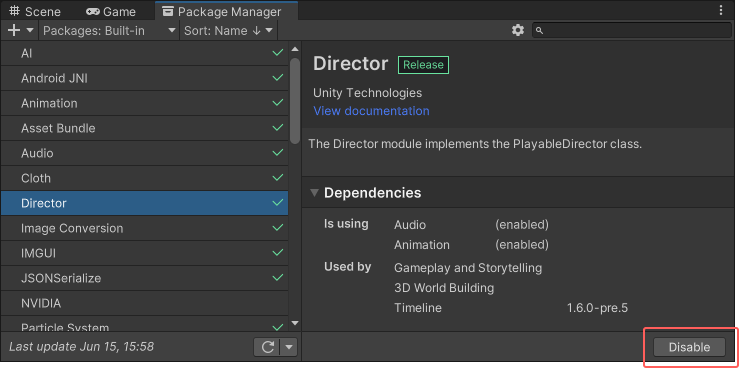Select the JSONSerialize package
Viewport: 742px width, 370px height.
pos(144,278)
